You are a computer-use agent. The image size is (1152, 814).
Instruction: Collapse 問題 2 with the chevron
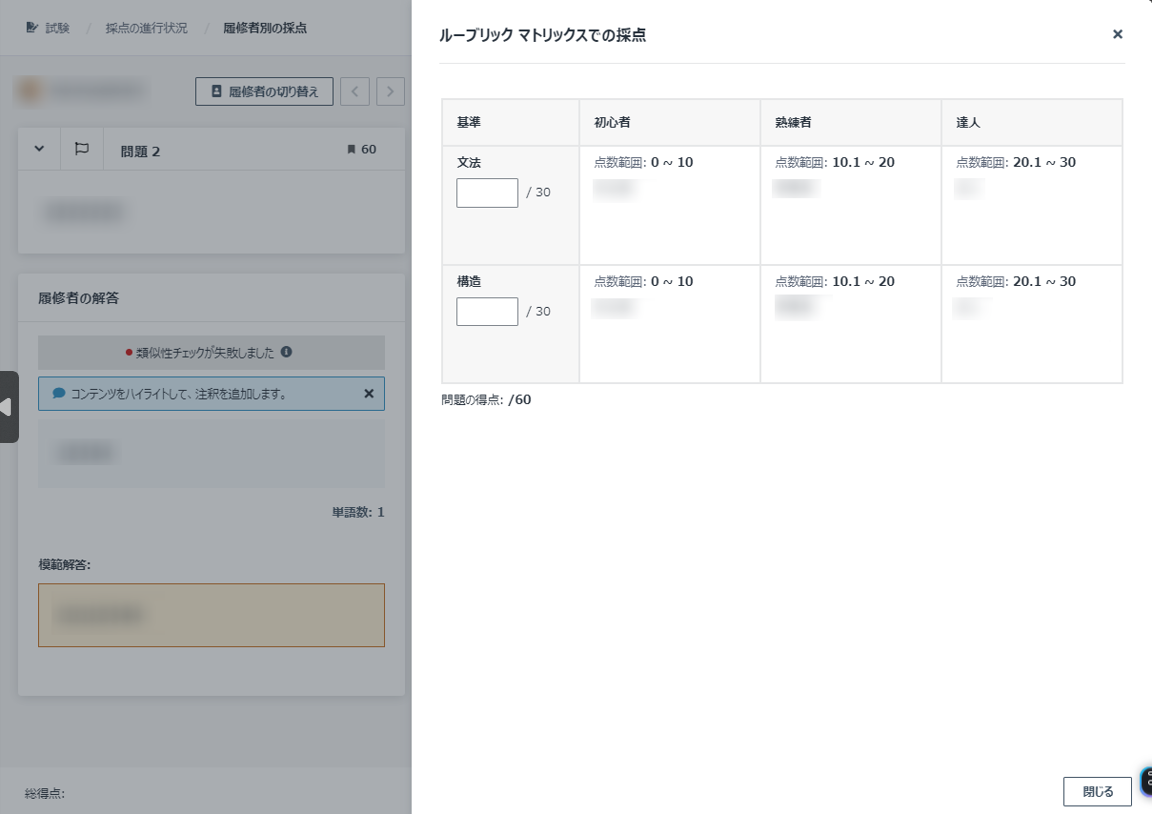tap(40, 149)
